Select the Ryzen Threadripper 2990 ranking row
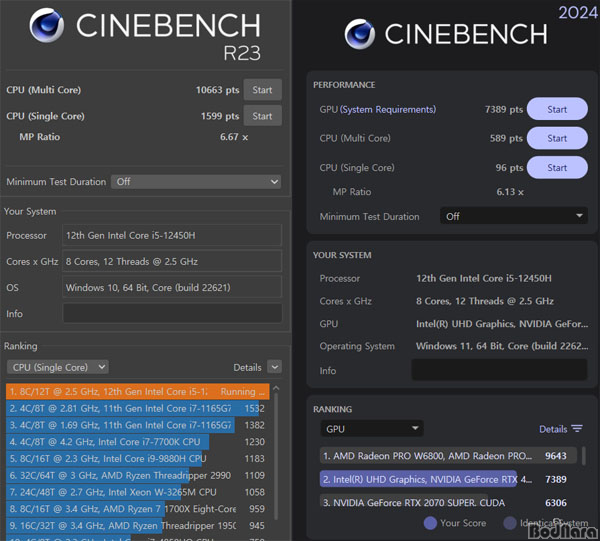The width and height of the screenshot is (600, 541). [138, 475]
